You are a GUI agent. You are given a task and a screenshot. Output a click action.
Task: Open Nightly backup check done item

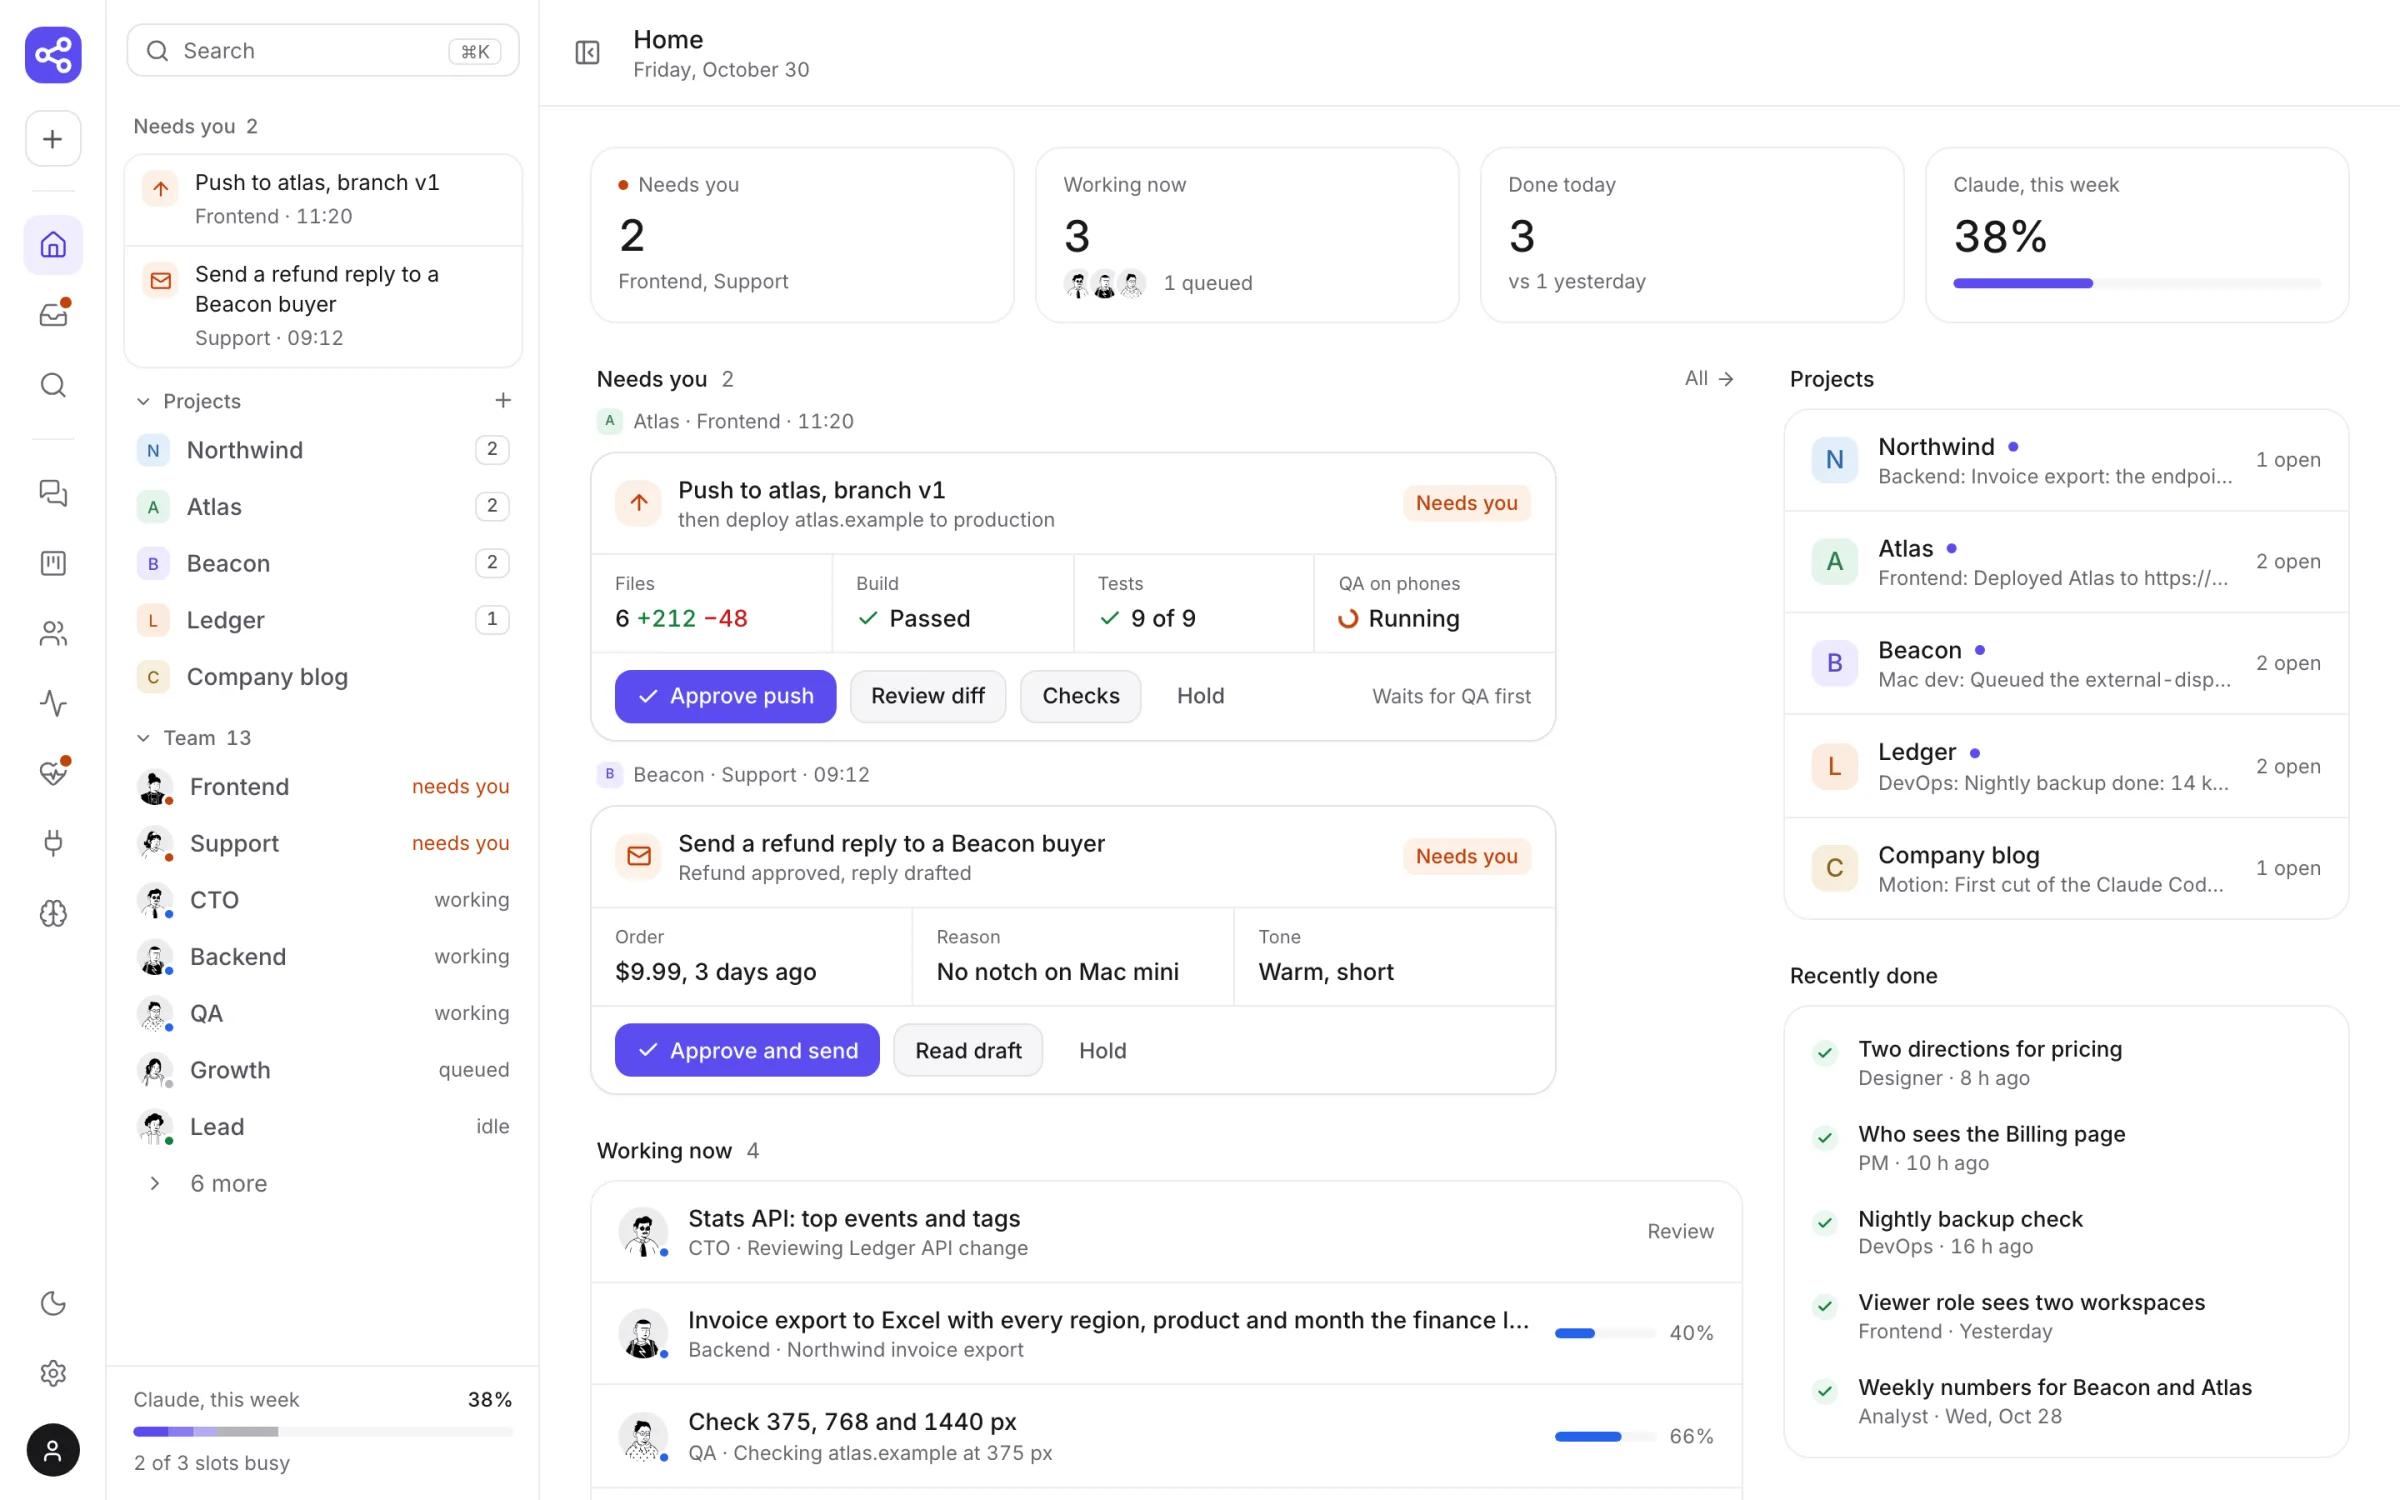click(2066, 1232)
